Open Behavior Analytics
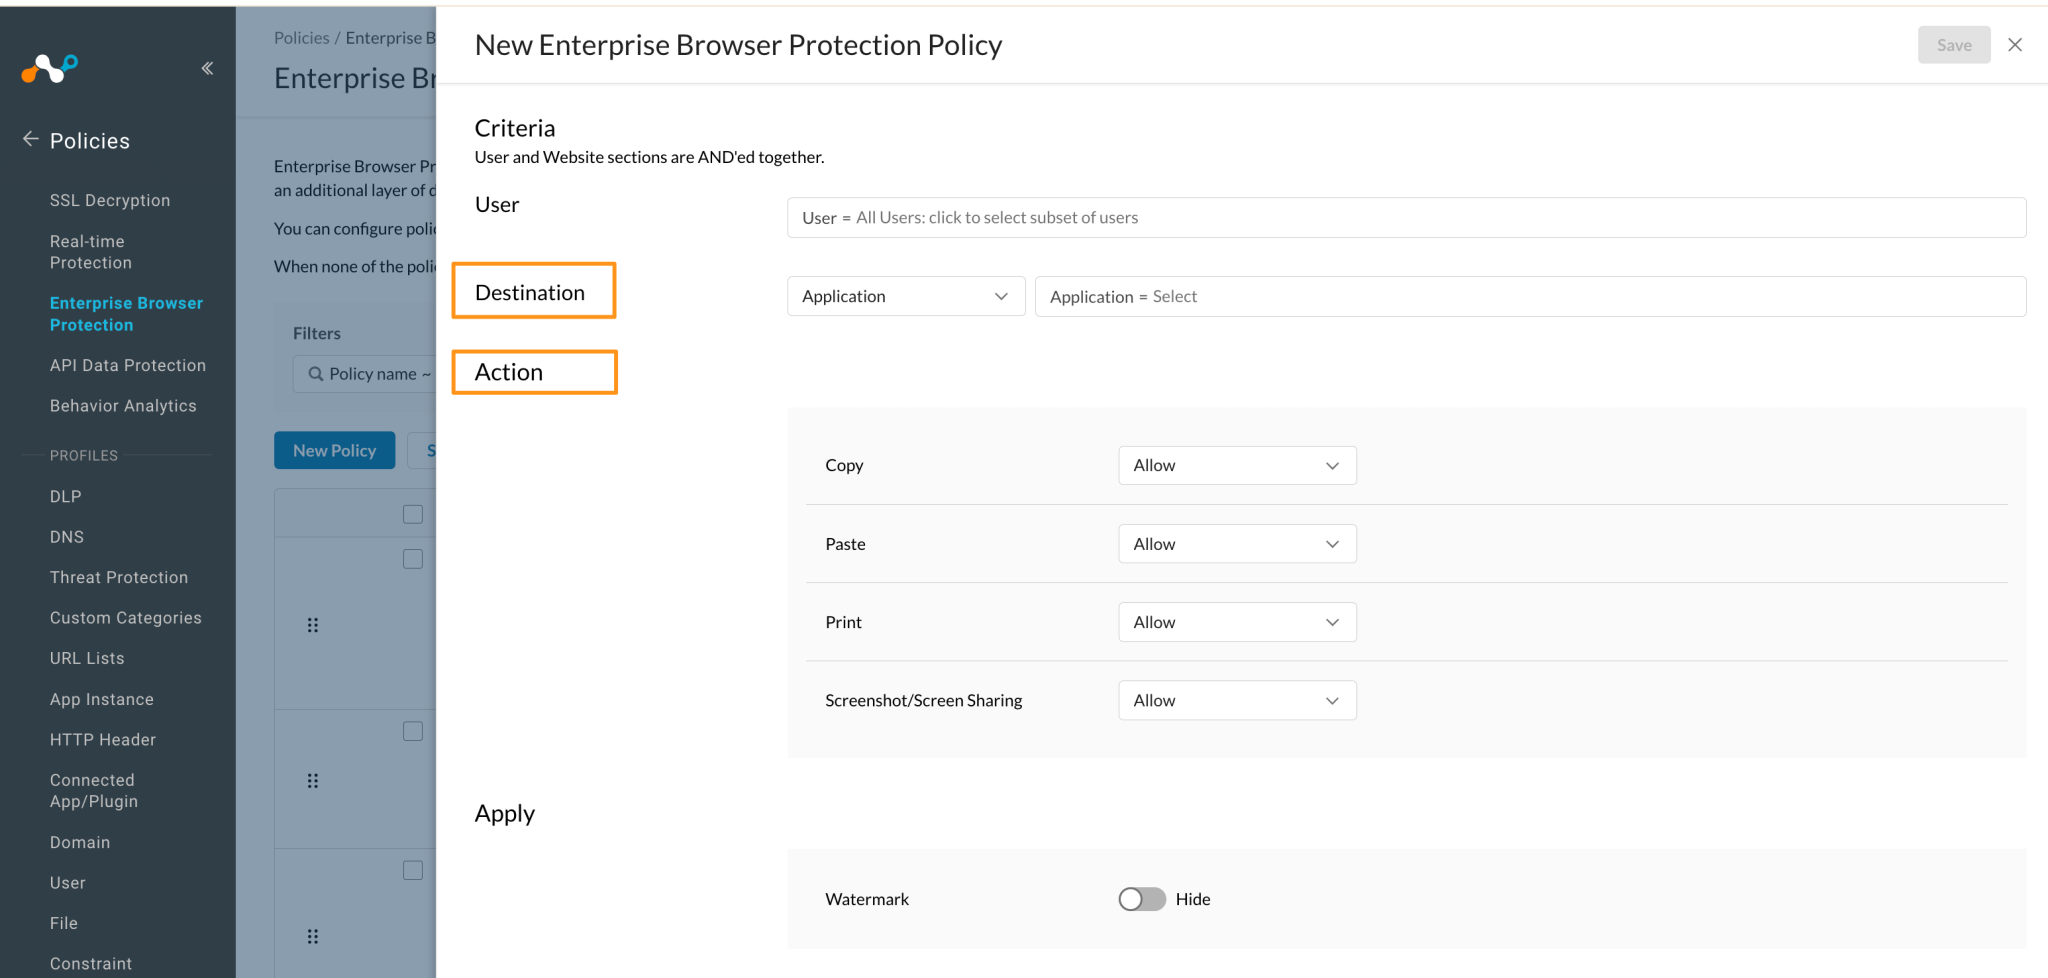This screenshot has width=2048, height=978. coord(123,406)
